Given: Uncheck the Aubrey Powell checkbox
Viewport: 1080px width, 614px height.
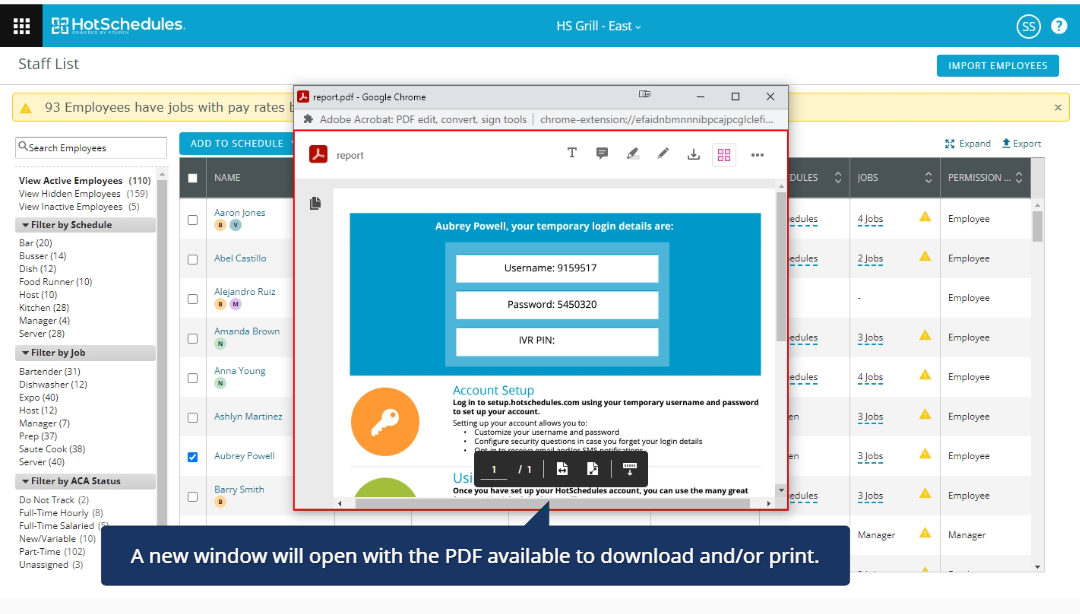Looking at the screenshot, I should pos(193,457).
